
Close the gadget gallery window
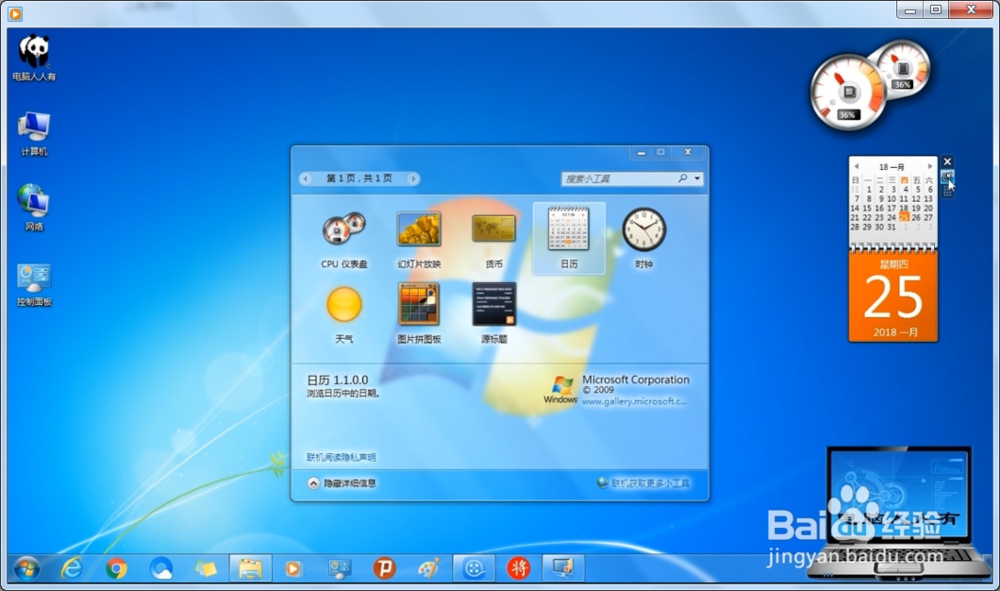click(688, 152)
